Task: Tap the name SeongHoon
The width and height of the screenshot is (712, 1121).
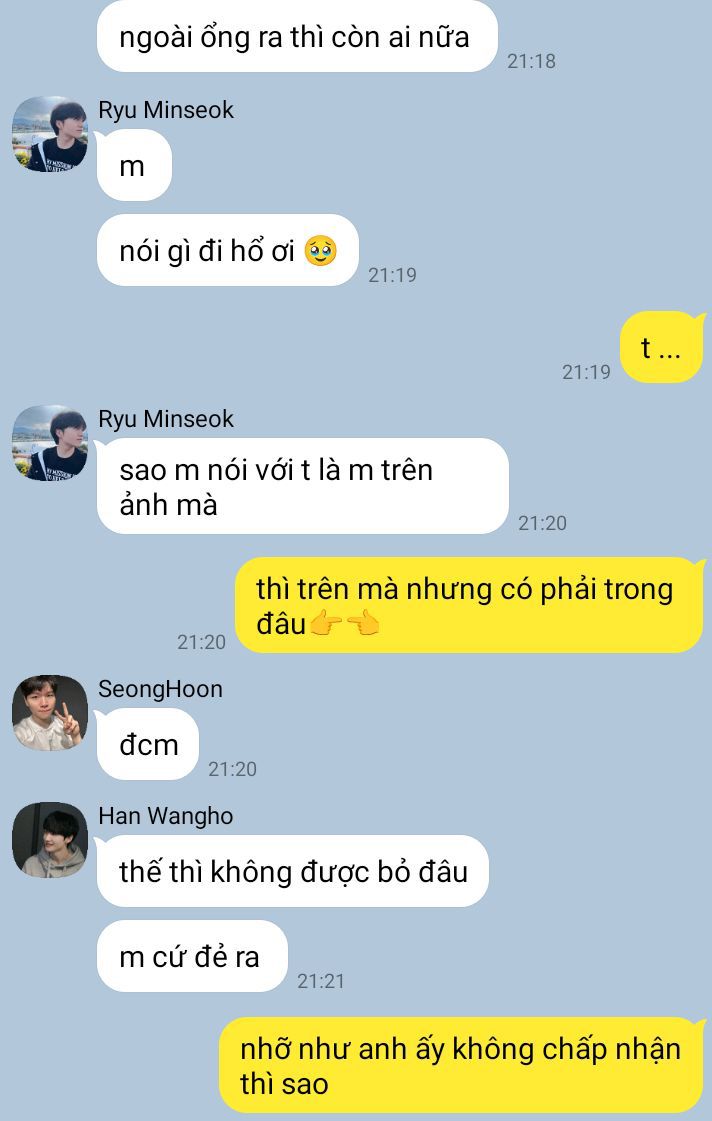Action: tap(160, 689)
